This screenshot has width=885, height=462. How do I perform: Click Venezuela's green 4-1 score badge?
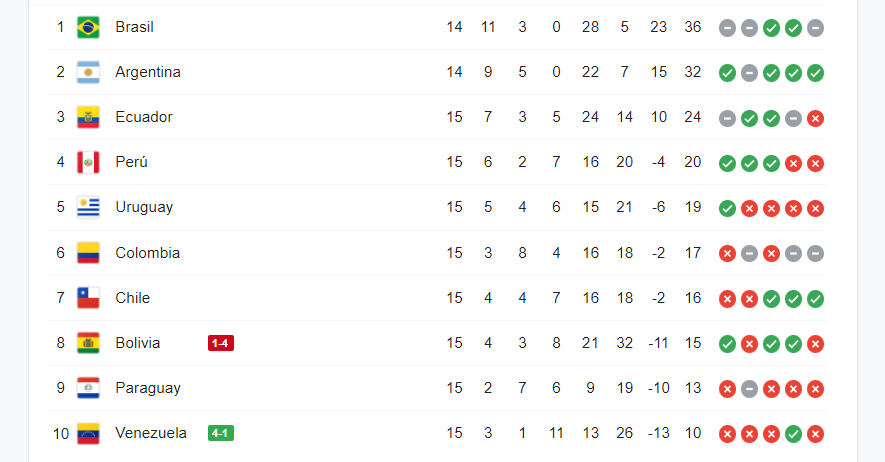(220, 433)
